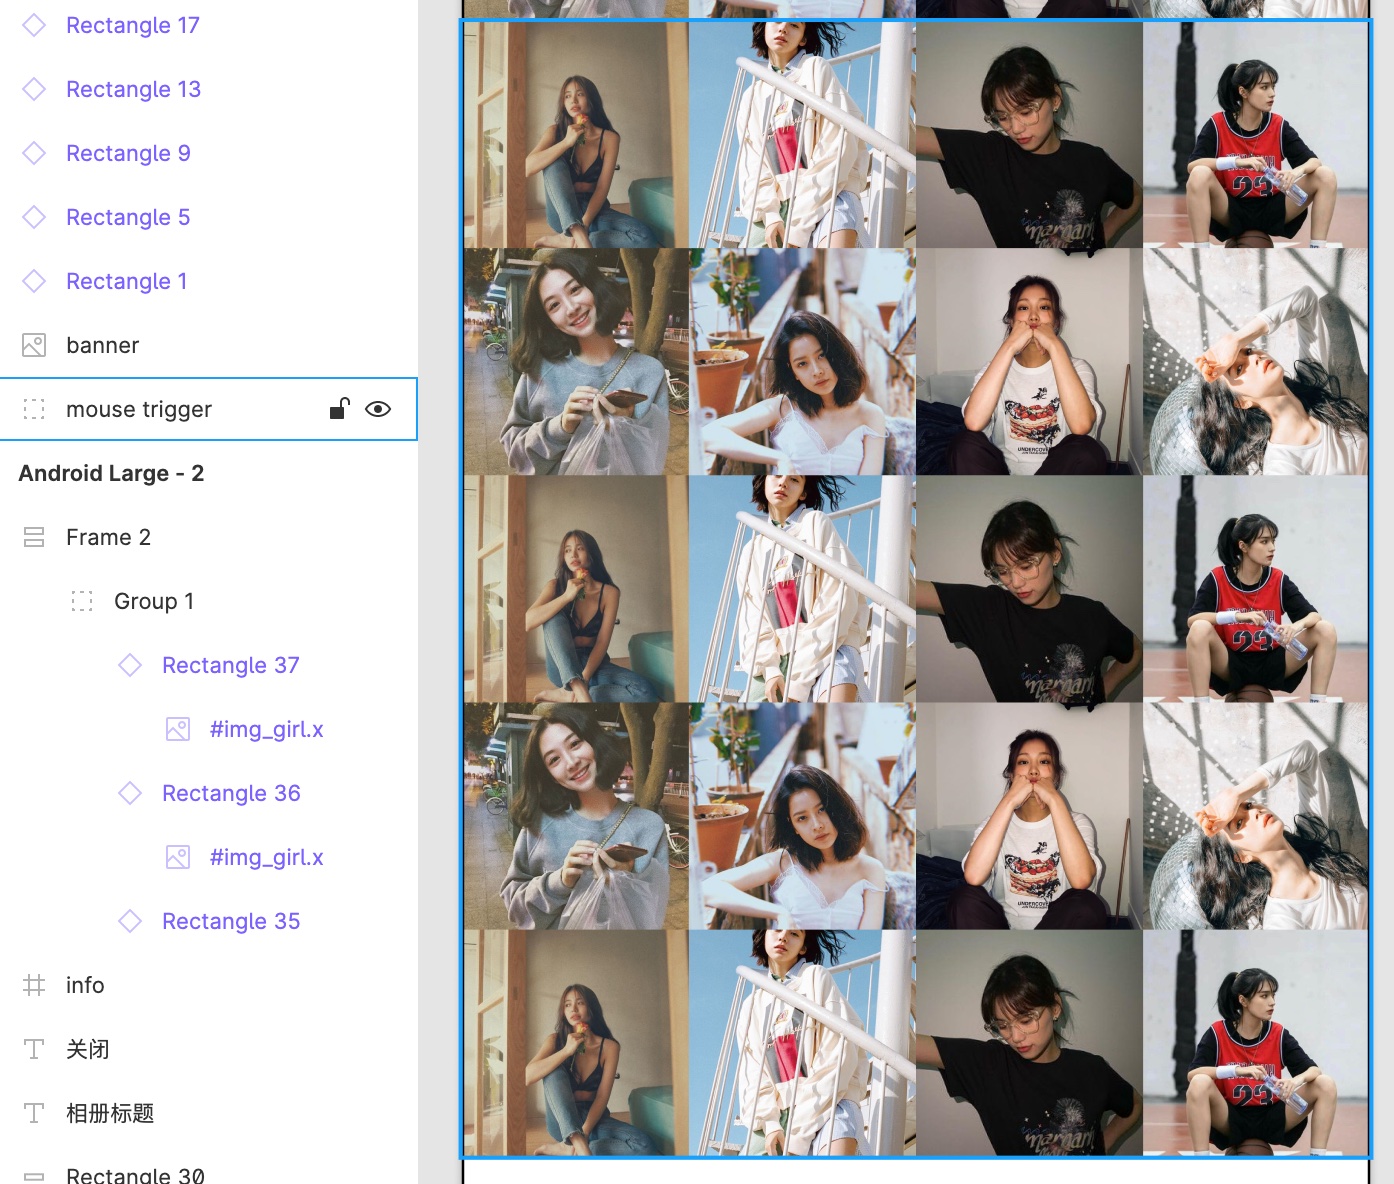Click the dashed group icon of mouse trigger
This screenshot has height=1184, width=1394.
(34, 409)
